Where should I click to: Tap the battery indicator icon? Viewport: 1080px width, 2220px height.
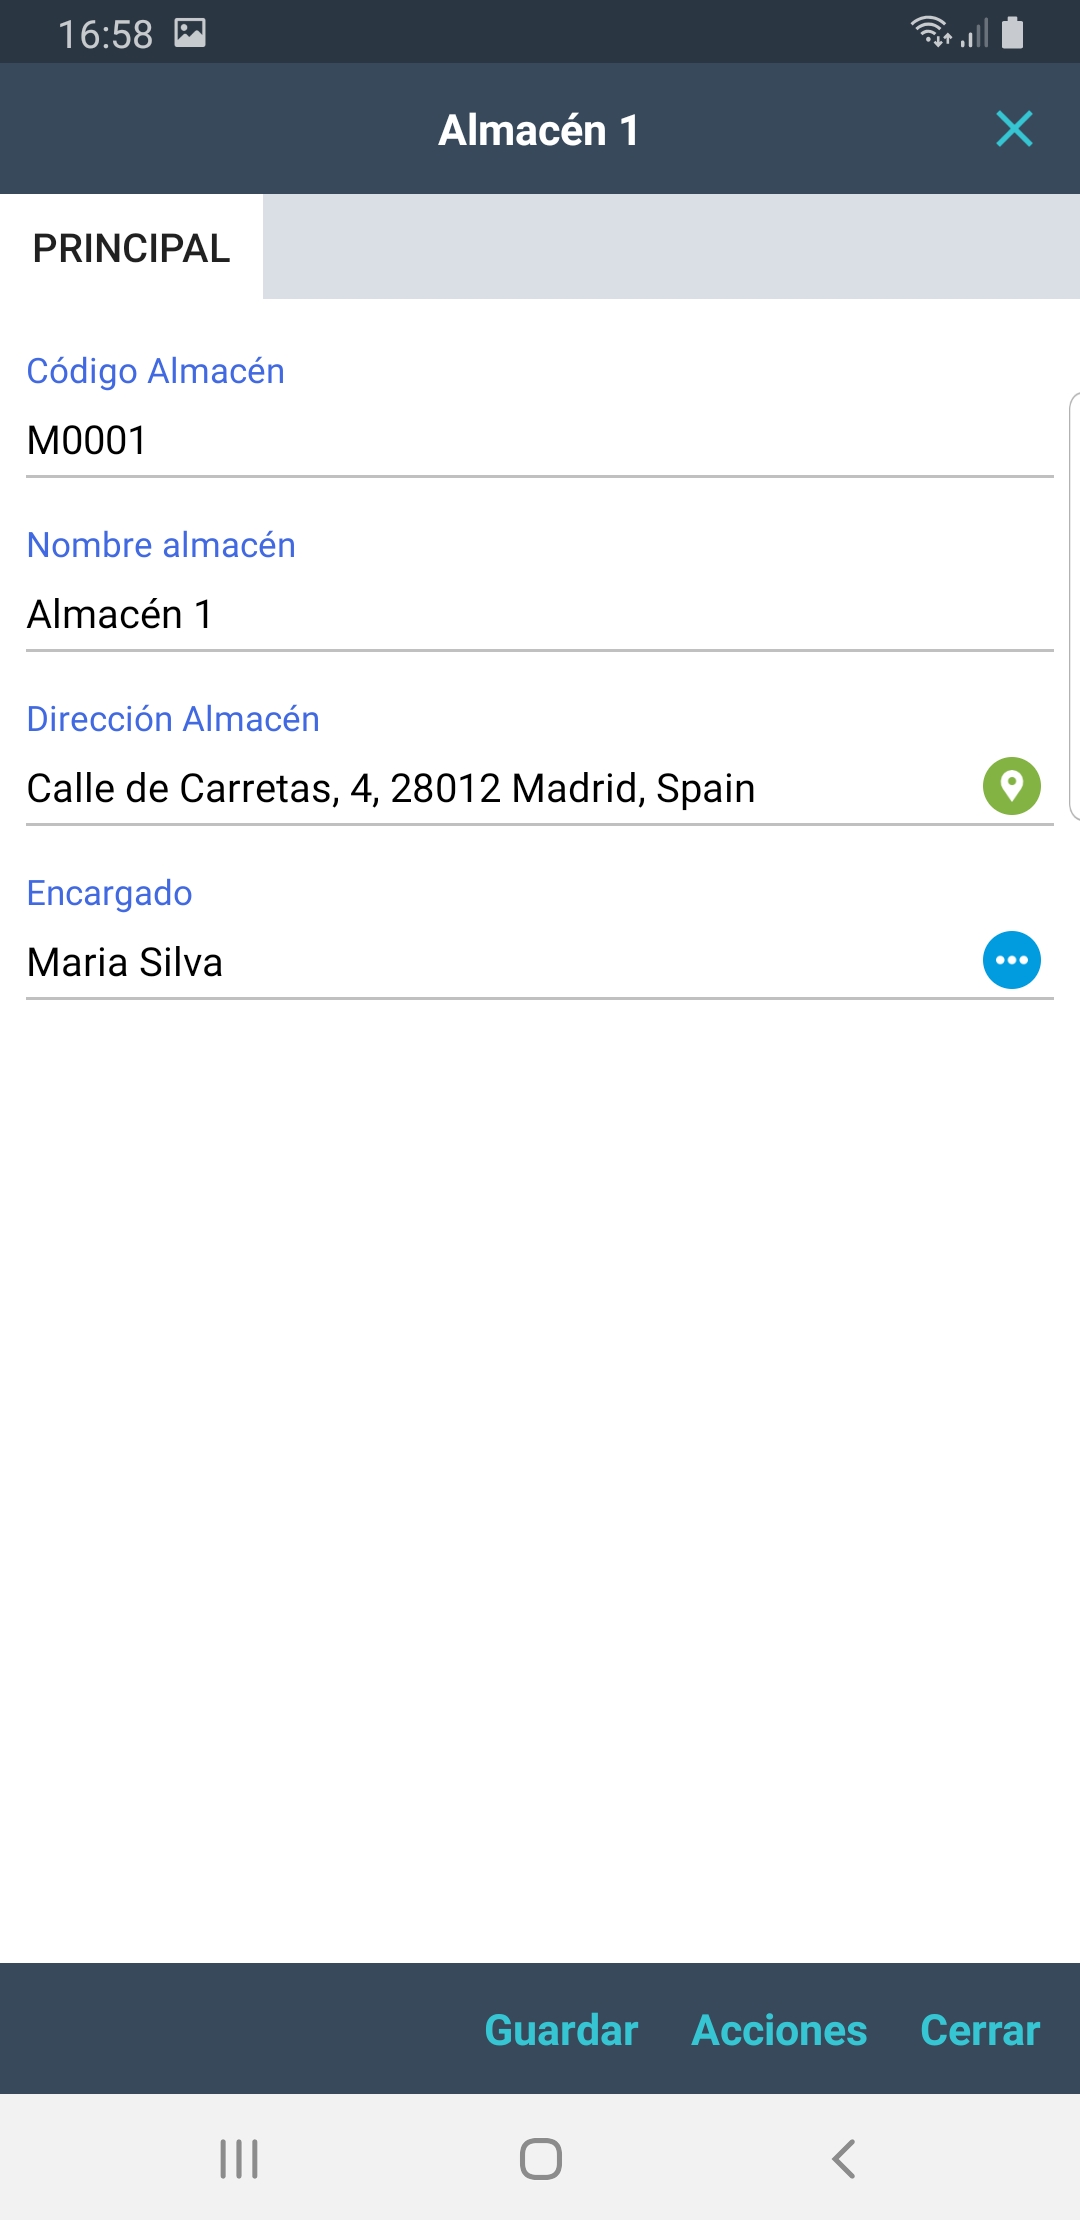coord(1013,32)
